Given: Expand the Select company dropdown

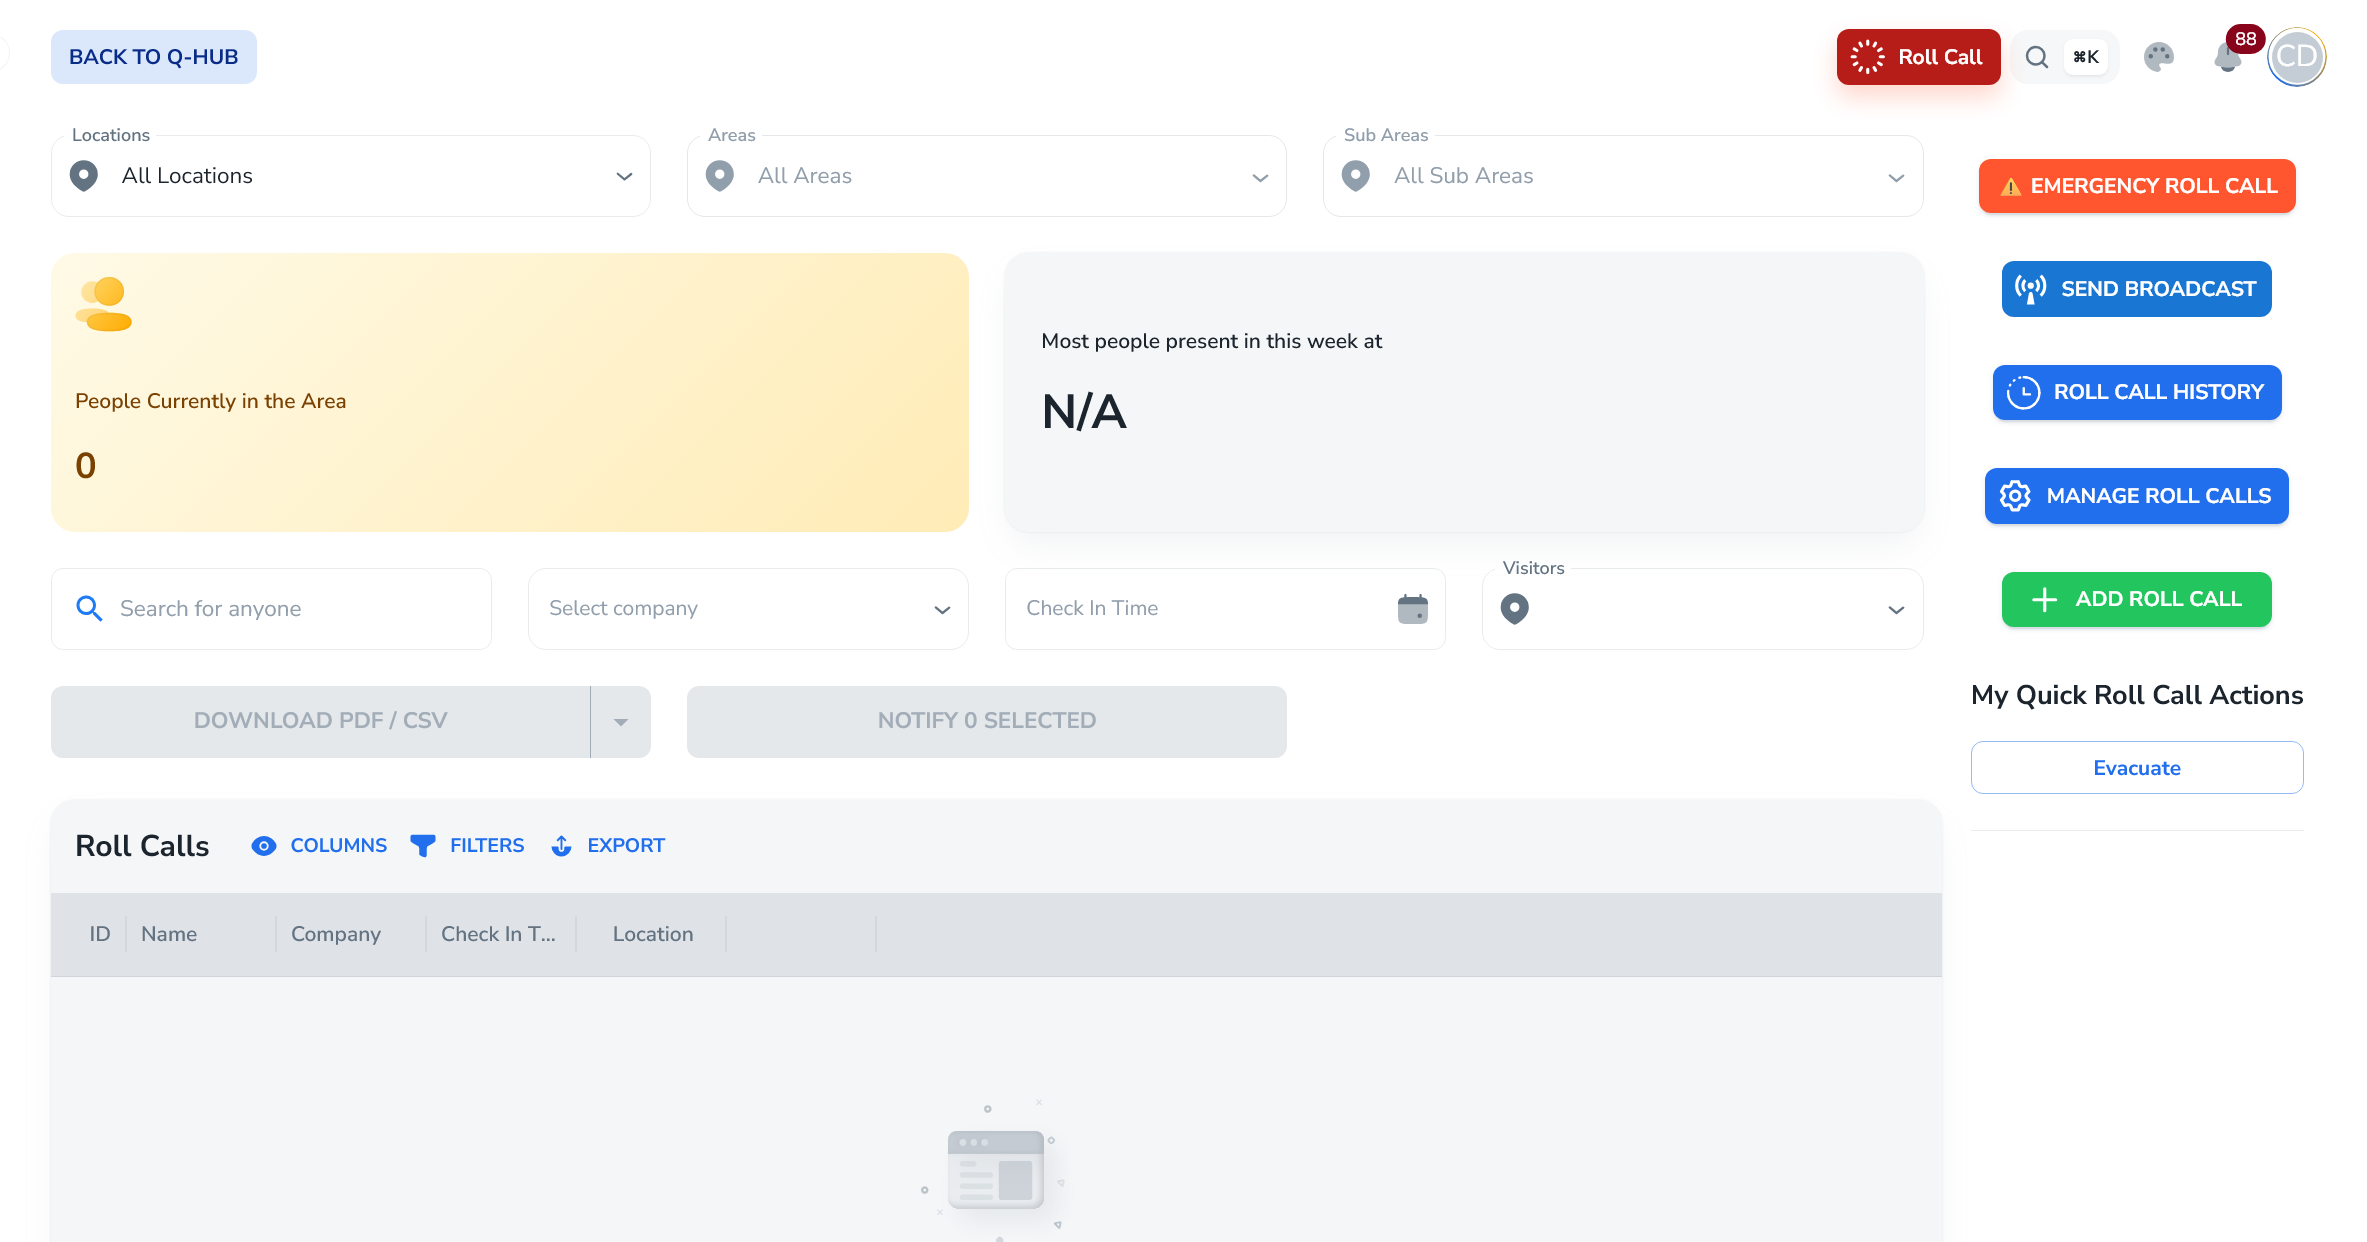Looking at the screenshot, I should pyautogui.click(x=941, y=609).
